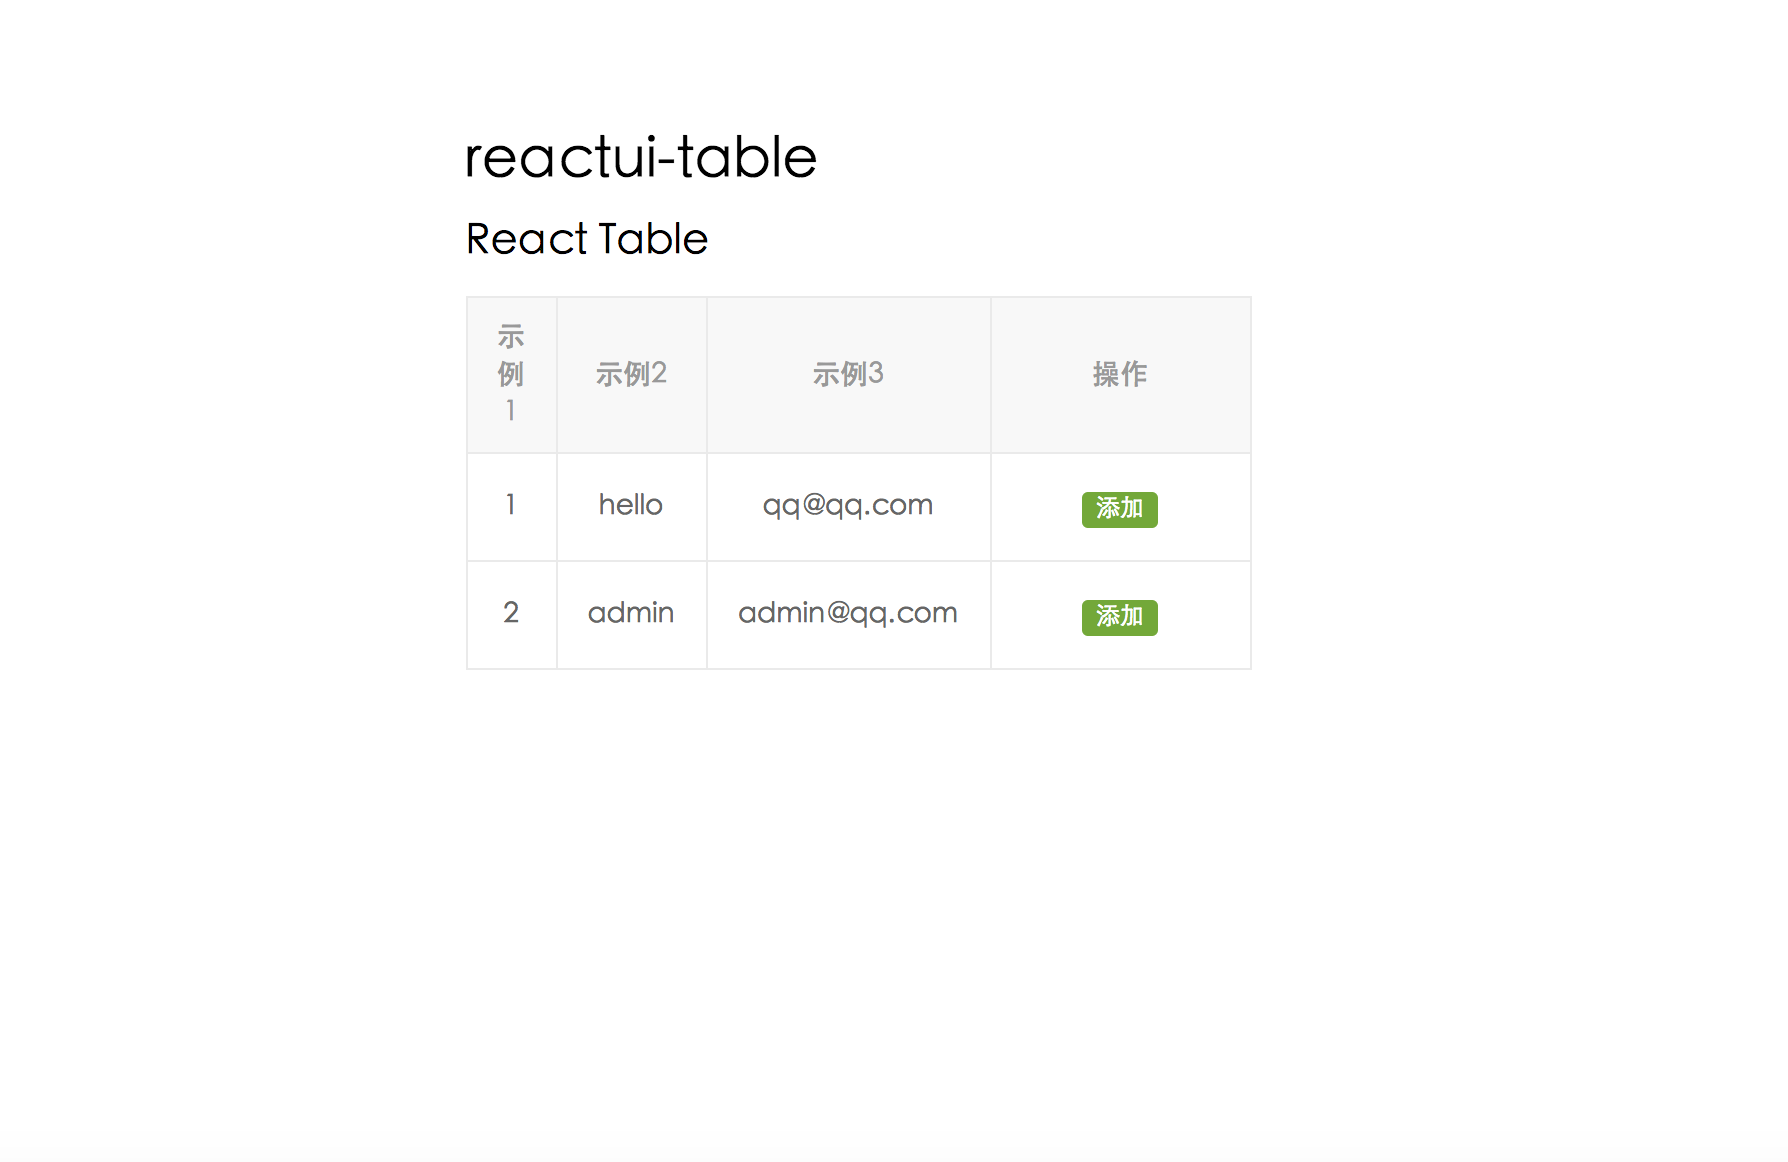This screenshot has width=1788, height=1162.
Task: Click the empty white space right of the table
Action: click(1500, 480)
